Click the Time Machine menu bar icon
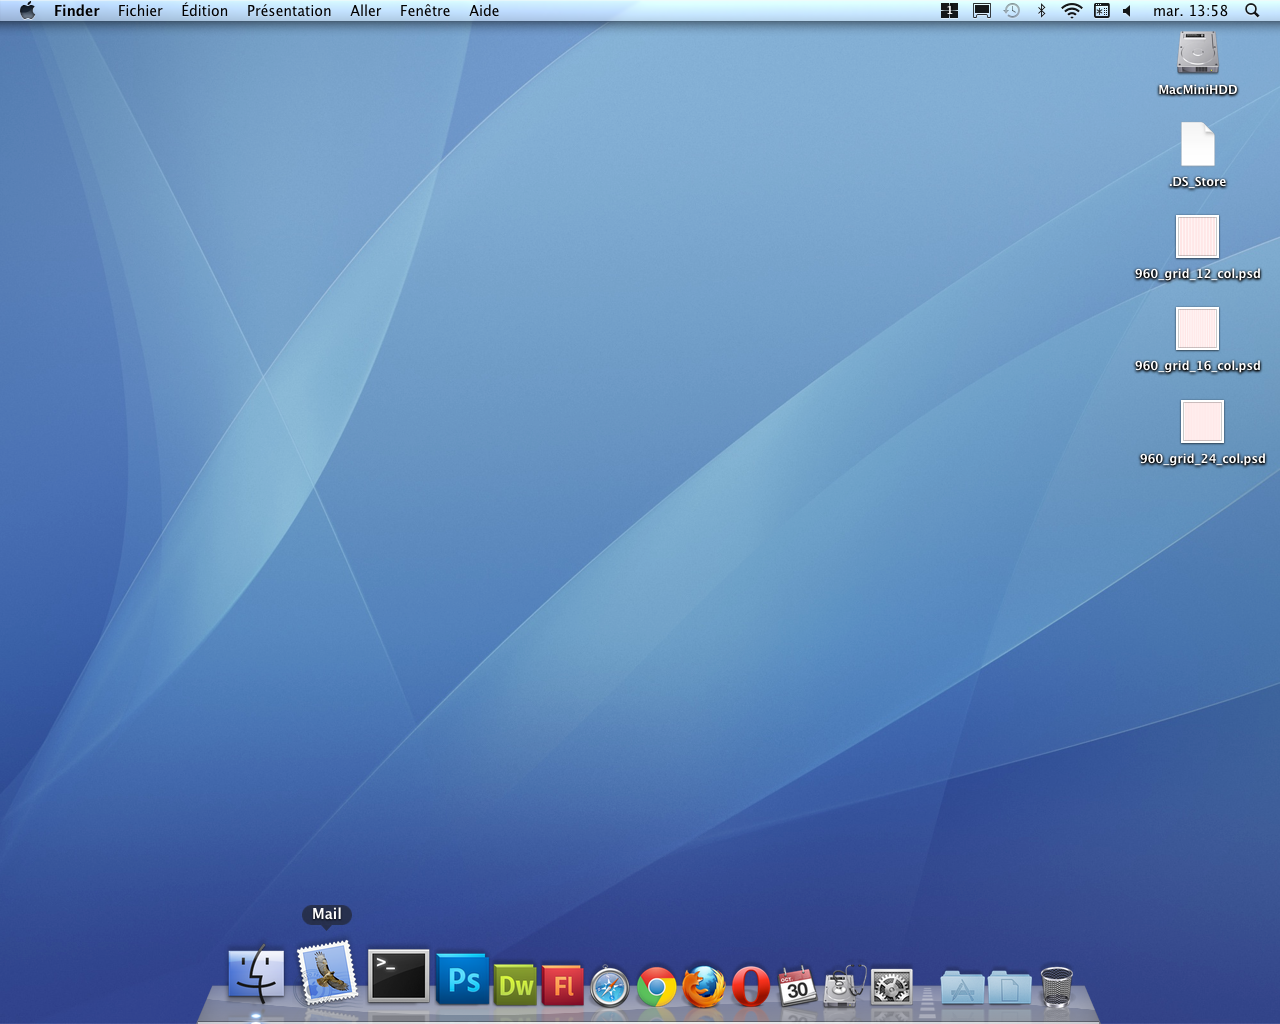The image size is (1280, 1024). (x=1011, y=11)
